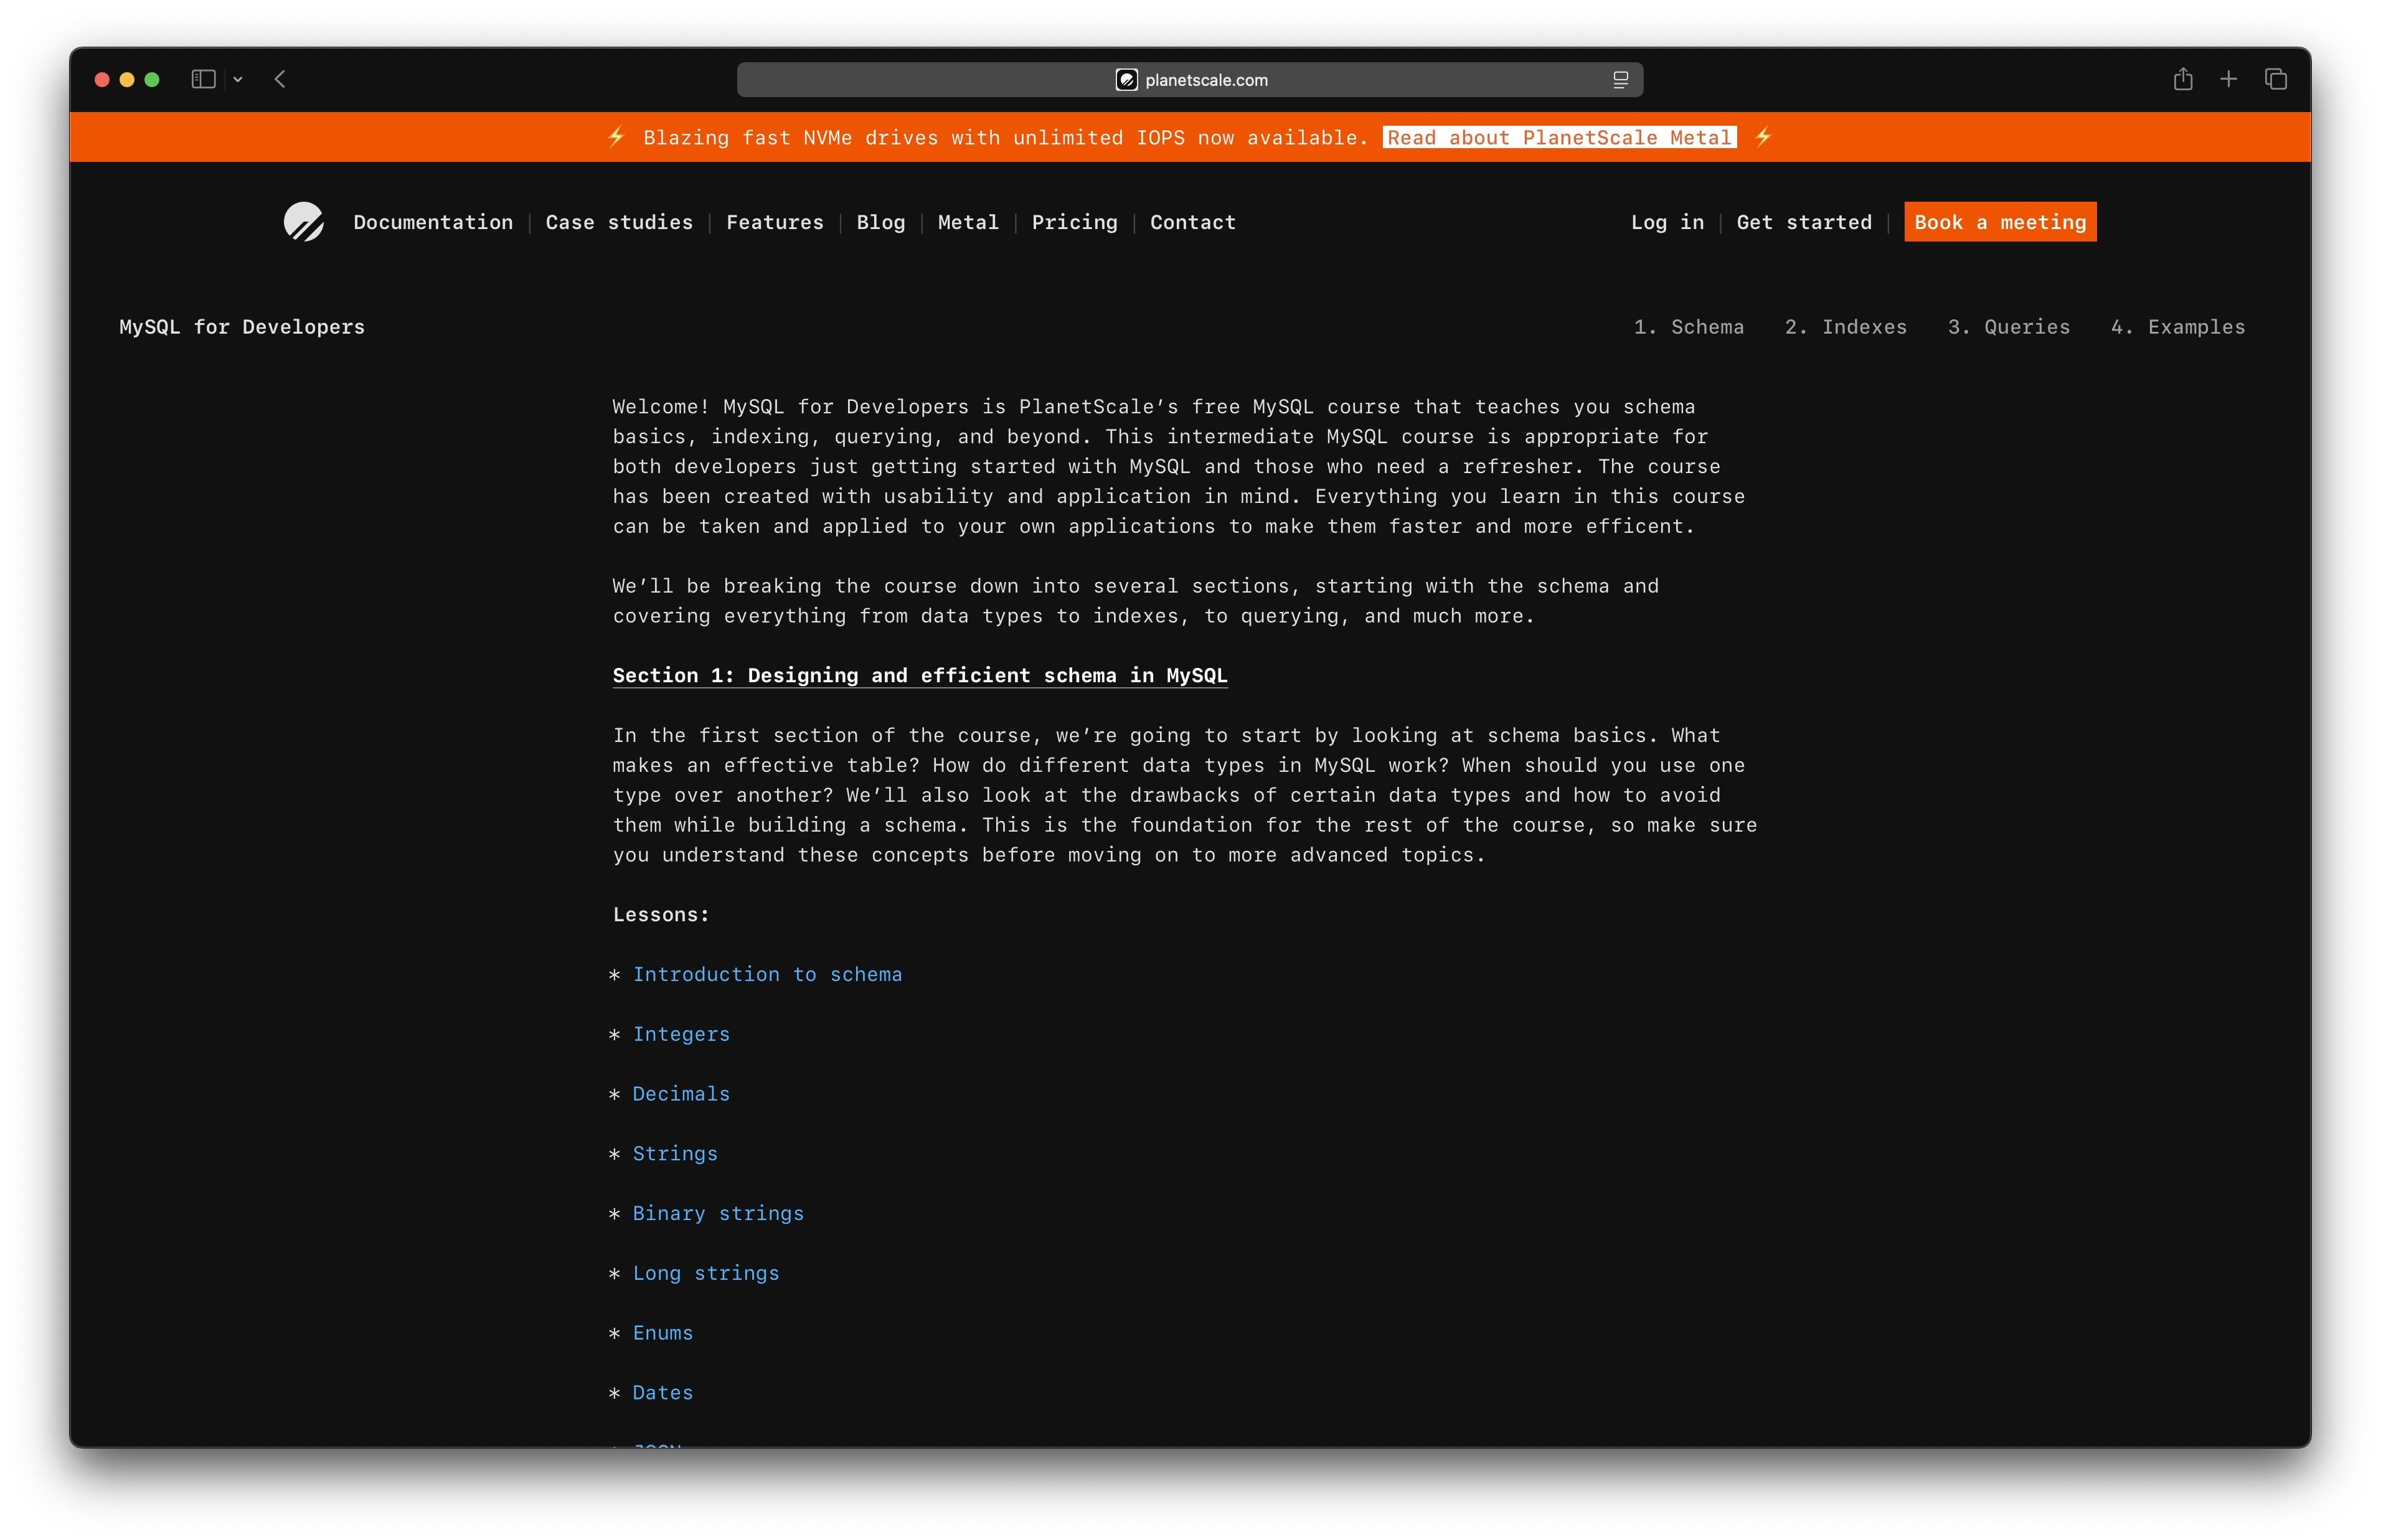Open the Long strings lesson
2381x1540 pixels.
(x=706, y=1273)
